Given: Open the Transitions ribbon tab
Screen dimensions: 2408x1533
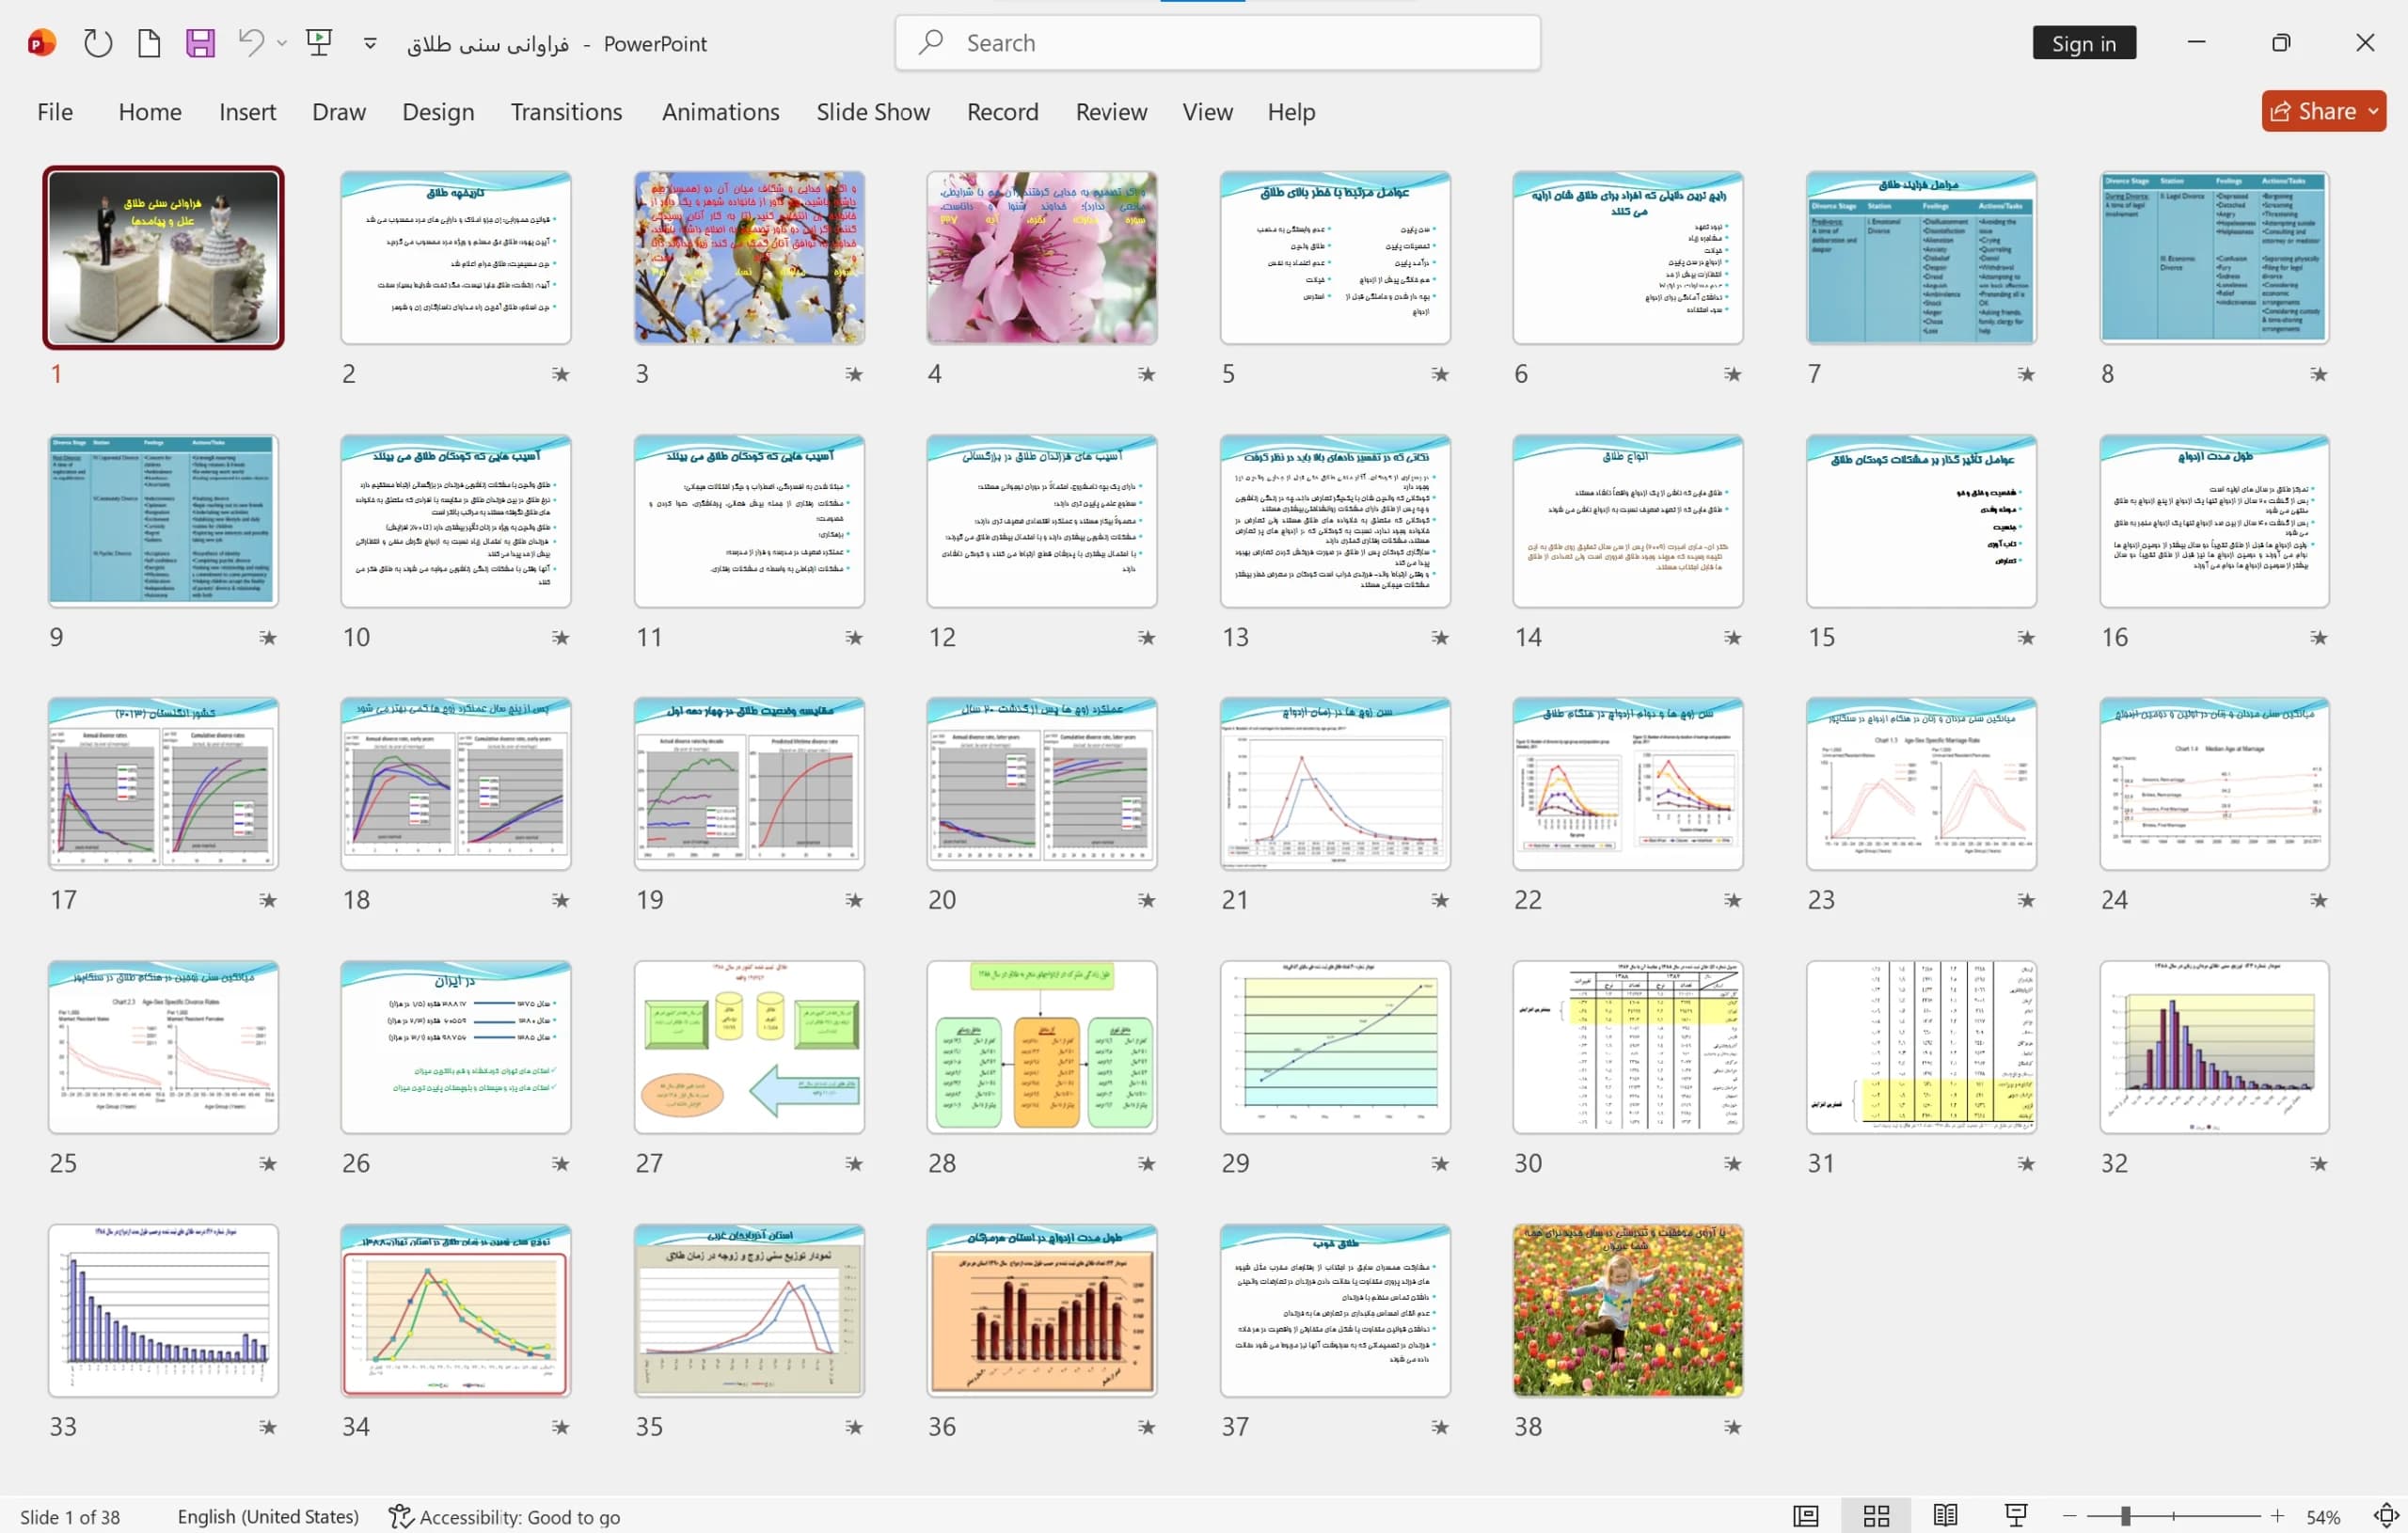Looking at the screenshot, I should point(566,112).
